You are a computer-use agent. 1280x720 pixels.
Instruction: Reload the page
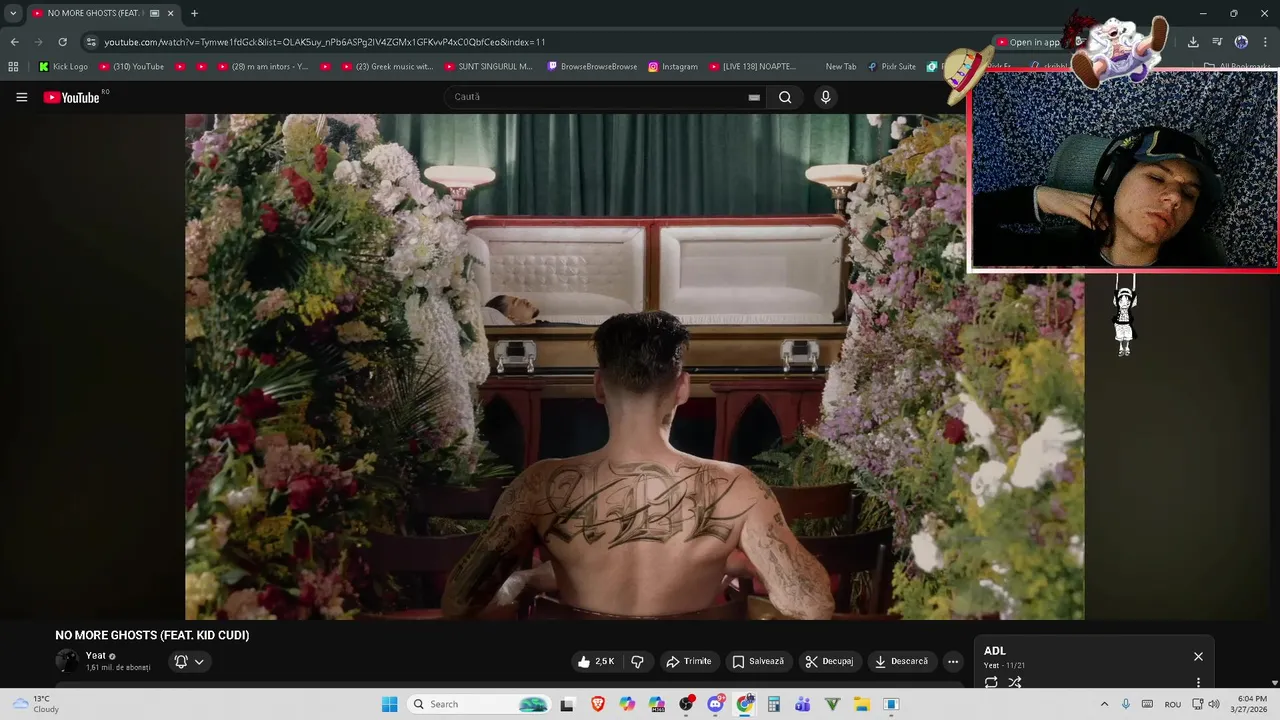[x=62, y=42]
